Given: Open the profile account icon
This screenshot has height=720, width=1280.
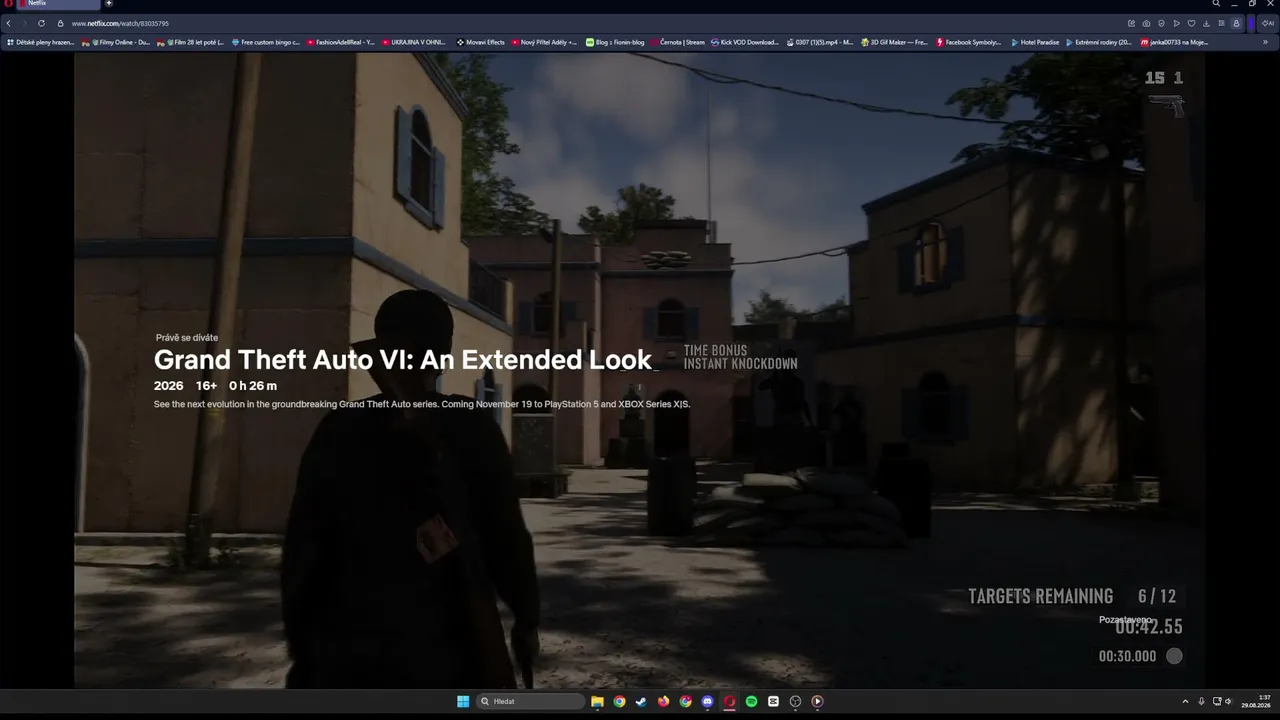Looking at the screenshot, I should (x=1236, y=23).
